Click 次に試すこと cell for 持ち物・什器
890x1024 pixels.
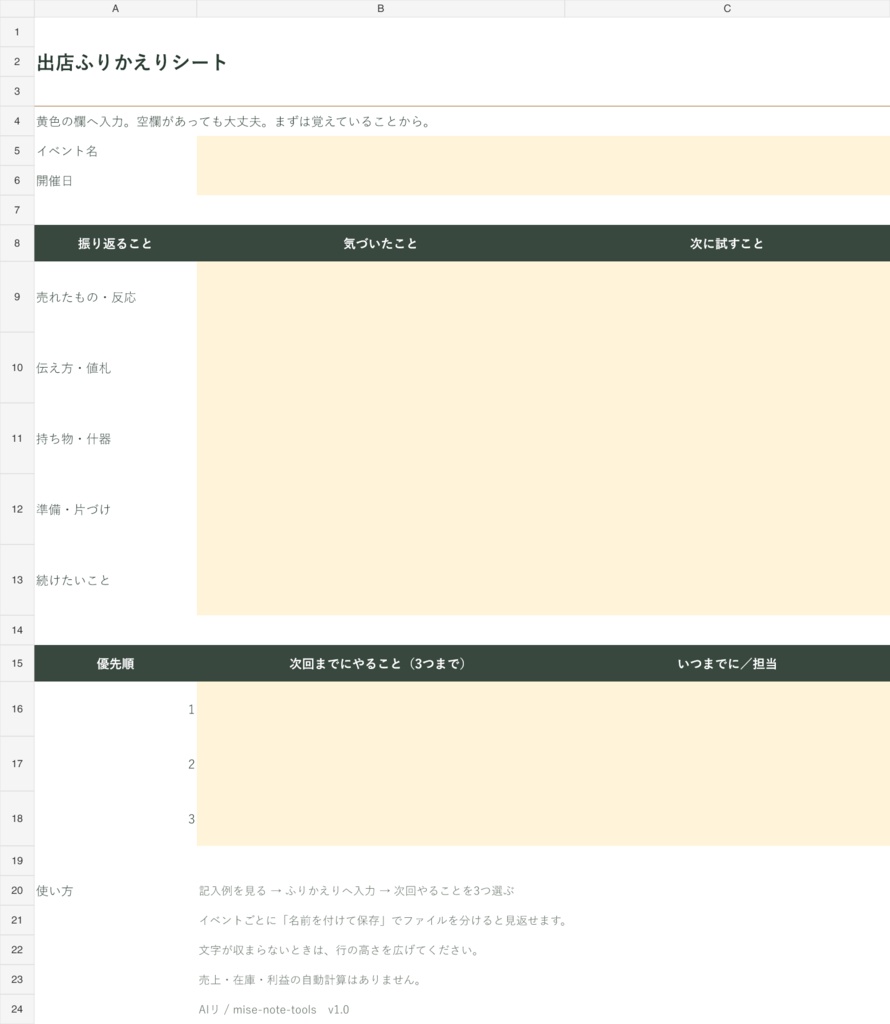727,438
